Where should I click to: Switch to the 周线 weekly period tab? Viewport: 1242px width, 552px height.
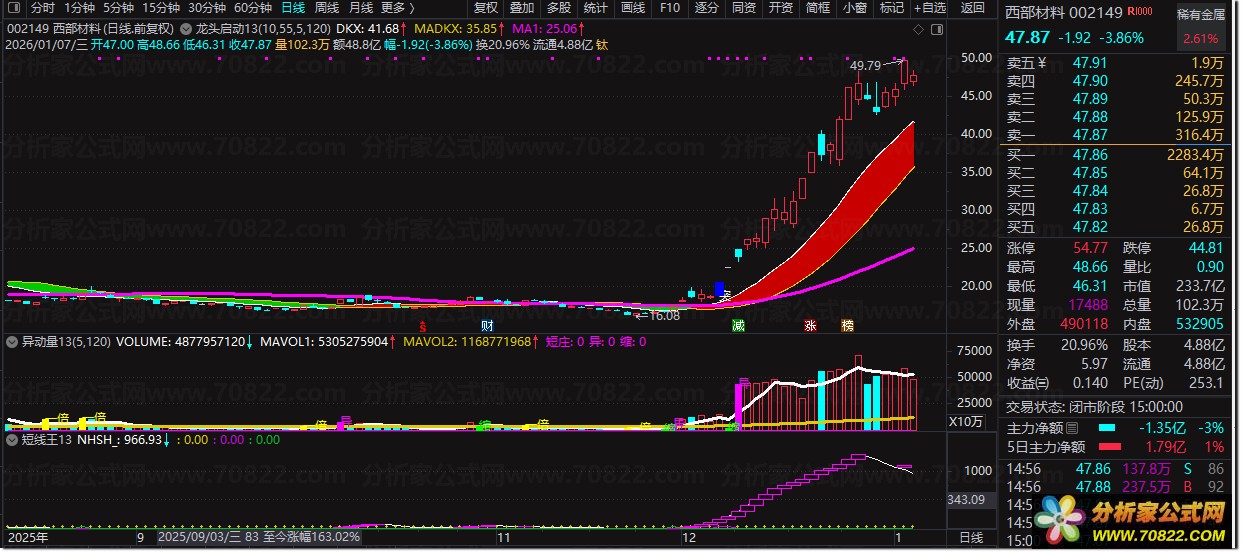(x=326, y=8)
